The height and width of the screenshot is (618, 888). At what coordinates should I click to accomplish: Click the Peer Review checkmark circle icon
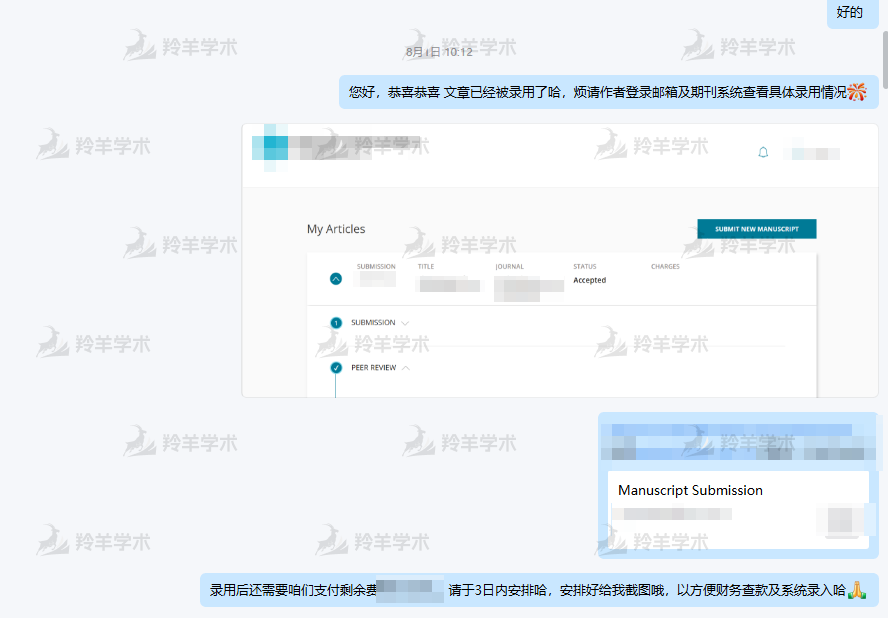click(336, 368)
